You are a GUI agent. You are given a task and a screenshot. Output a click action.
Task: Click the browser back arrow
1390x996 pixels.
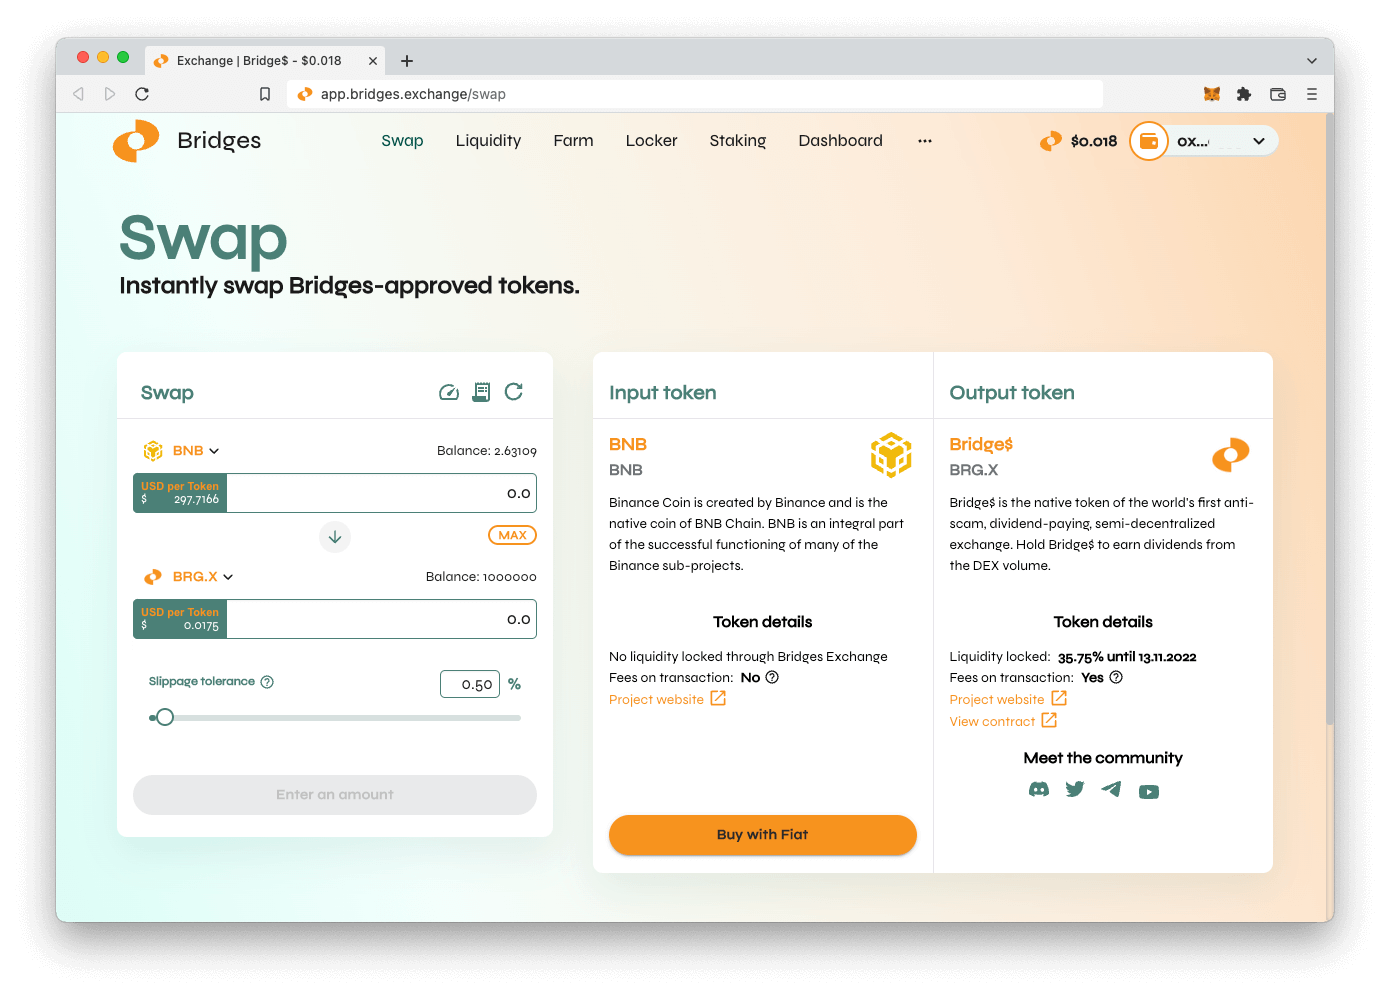78,94
